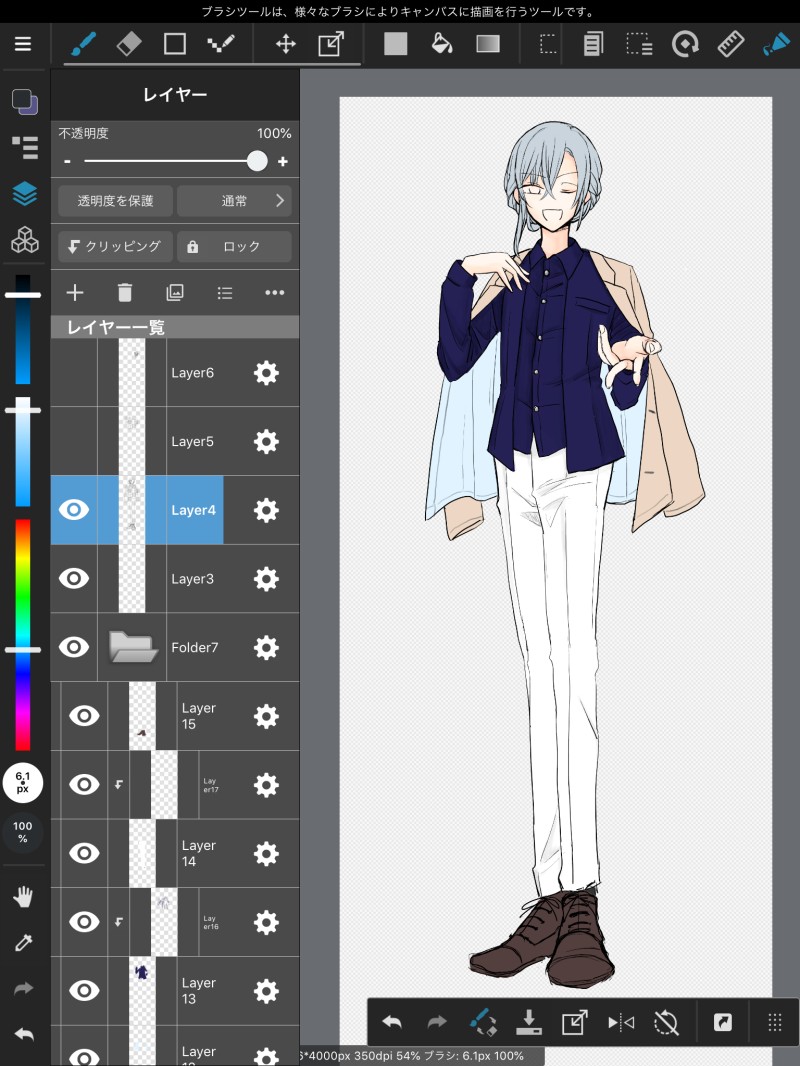Click undo arrow in left sidebar

[24, 1035]
